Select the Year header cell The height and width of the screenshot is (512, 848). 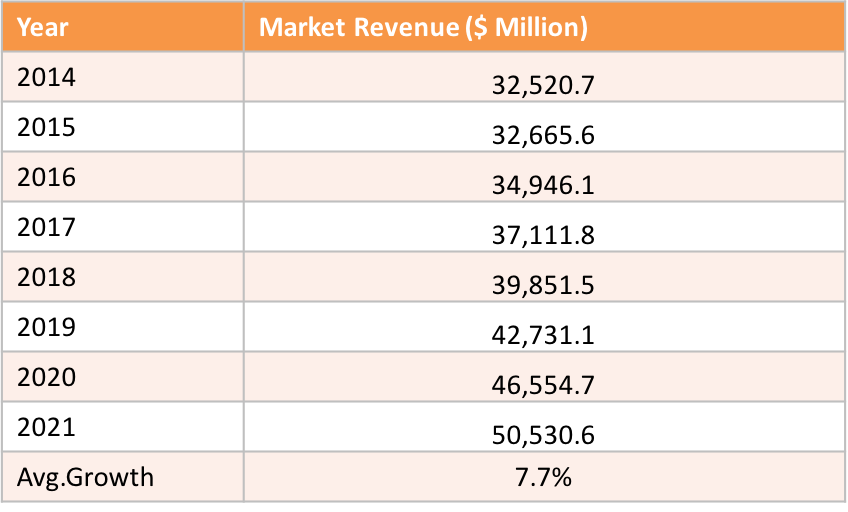[x=123, y=26]
